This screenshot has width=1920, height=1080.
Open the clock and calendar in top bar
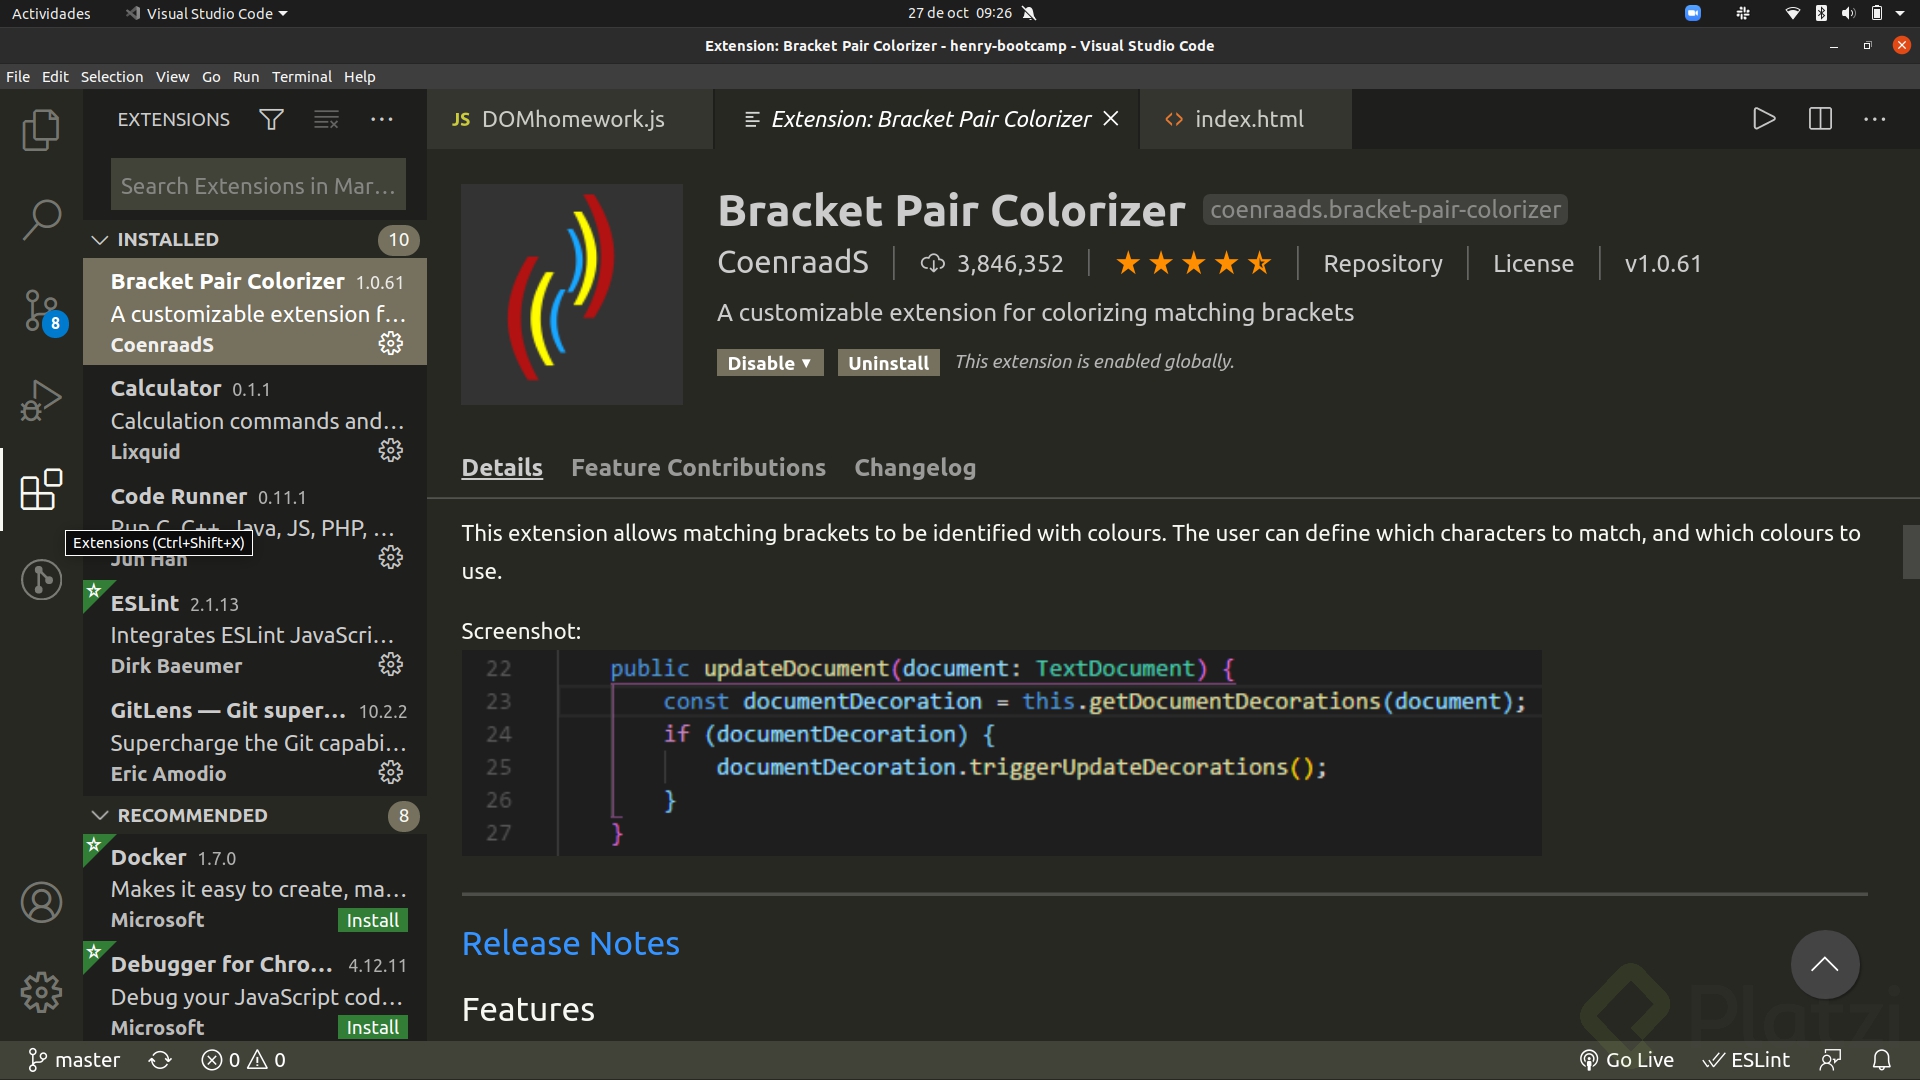point(960,13)
